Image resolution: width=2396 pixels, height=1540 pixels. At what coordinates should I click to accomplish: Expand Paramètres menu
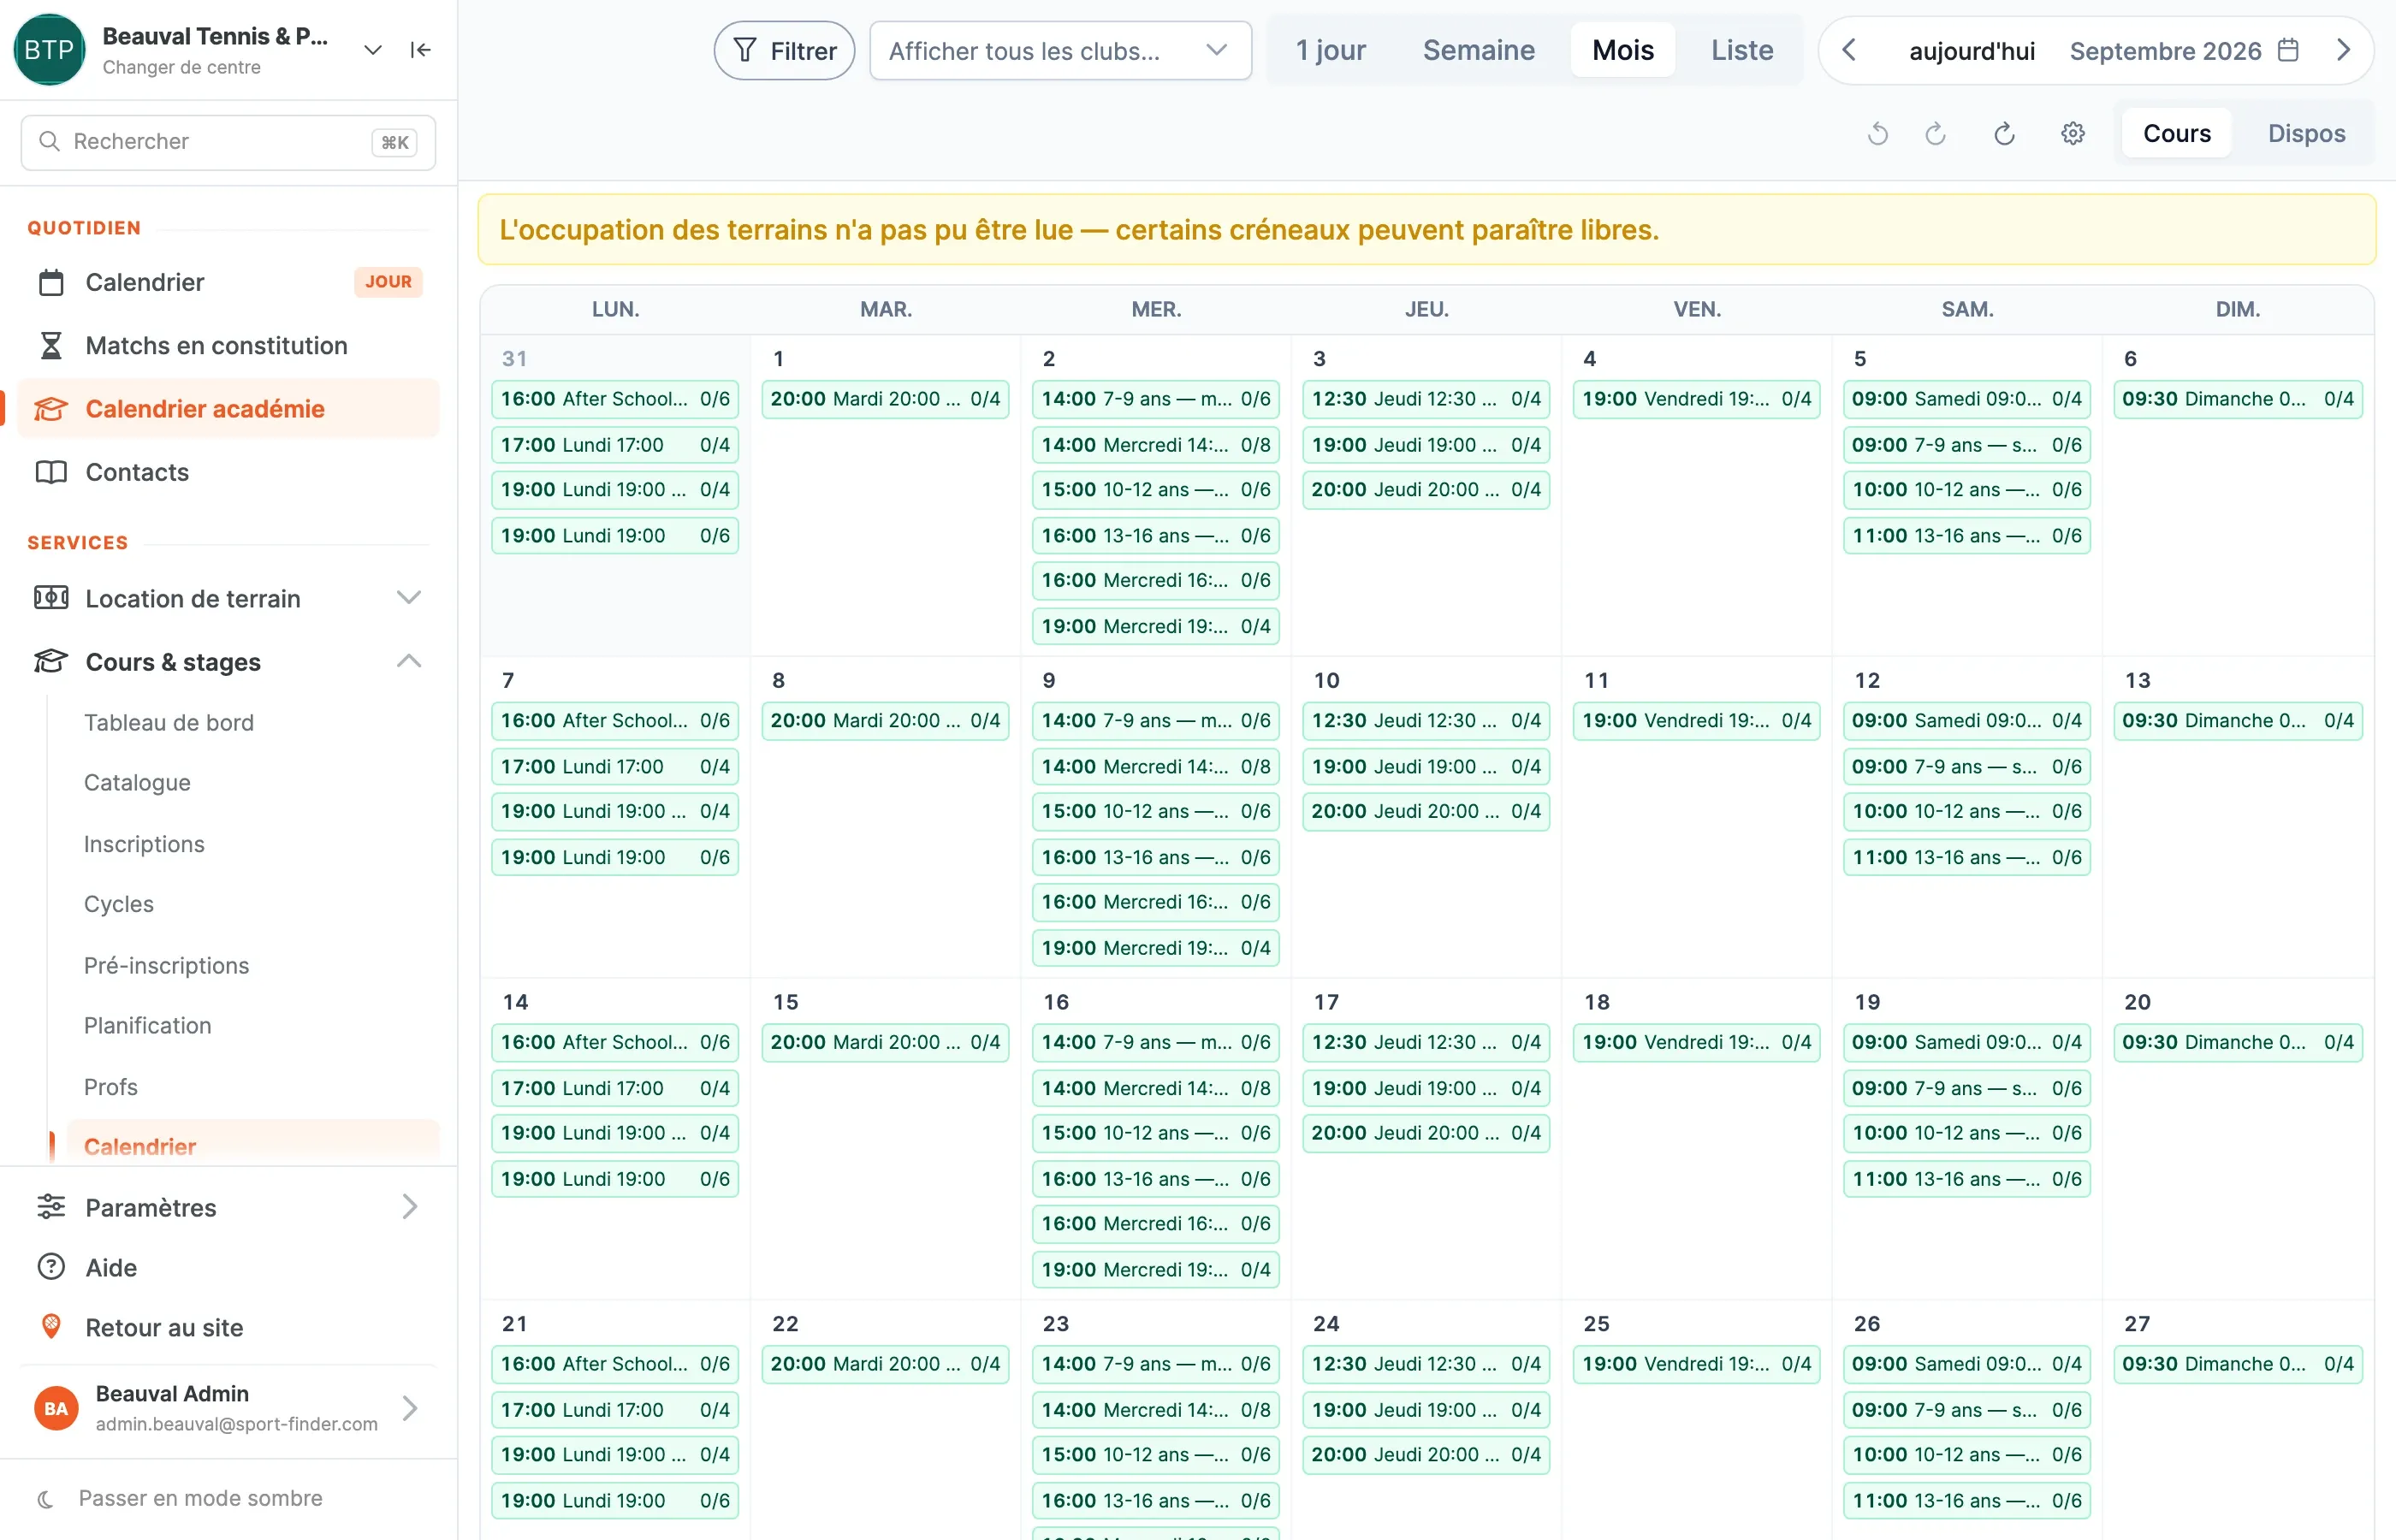click(x=228, y=1208)
